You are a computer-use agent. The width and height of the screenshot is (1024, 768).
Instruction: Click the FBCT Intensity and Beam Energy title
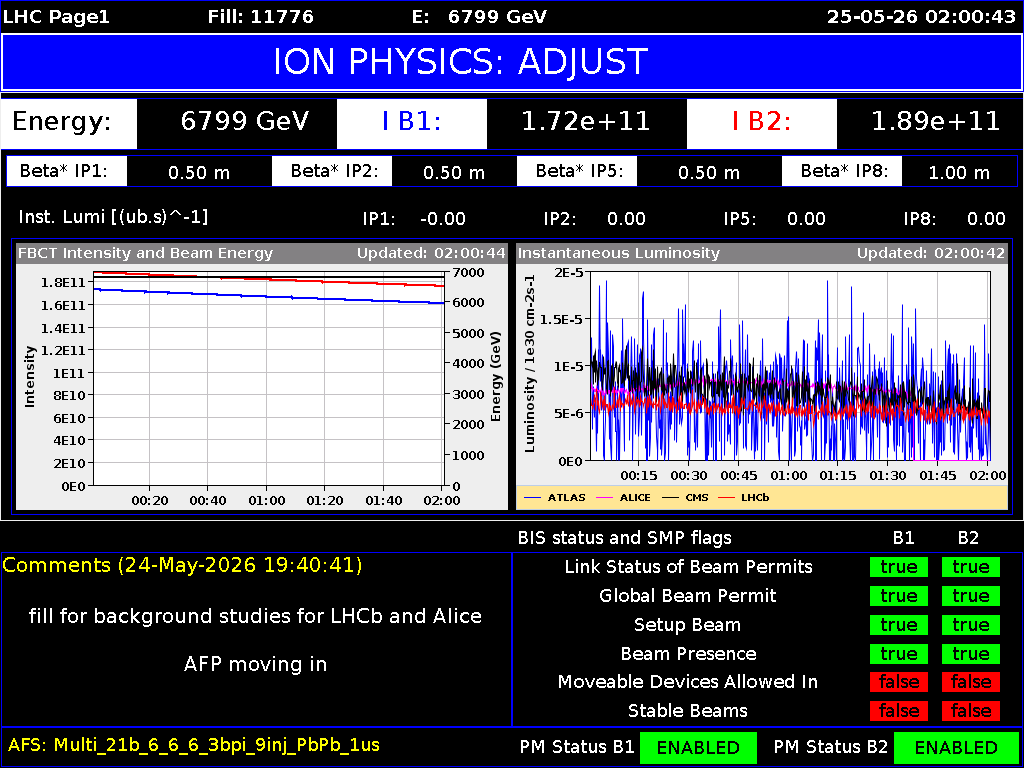tap(146, 253)
